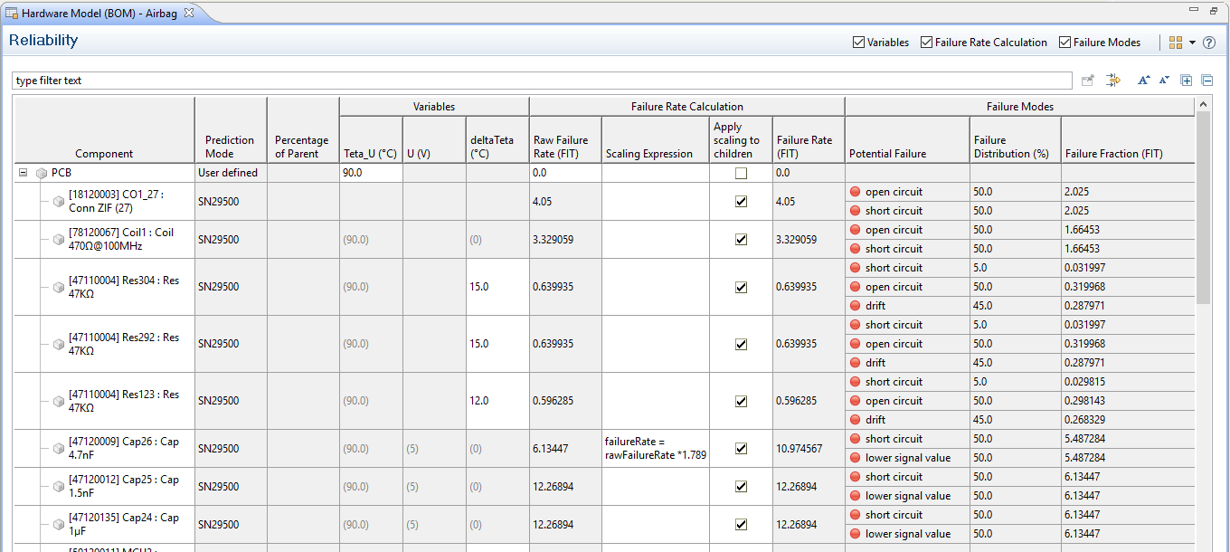Uncheck the Variables checkbox
The height and width of the screenshot is (552, 1230).
coord(858,43)
